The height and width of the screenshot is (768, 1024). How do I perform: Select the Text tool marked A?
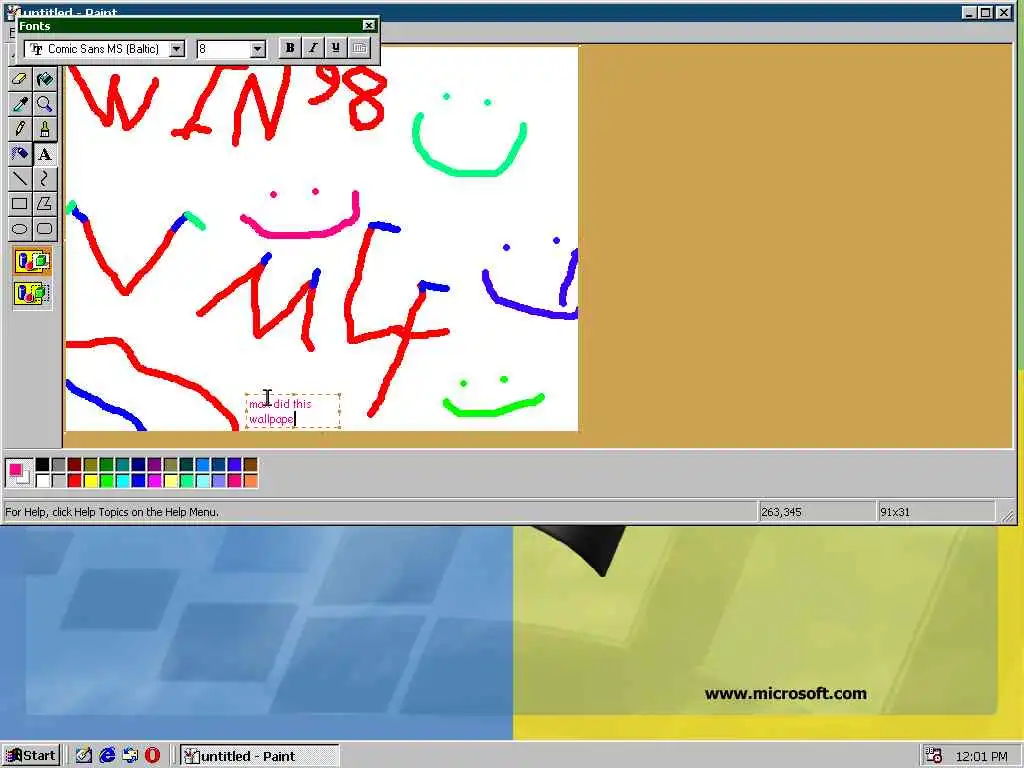45,153
